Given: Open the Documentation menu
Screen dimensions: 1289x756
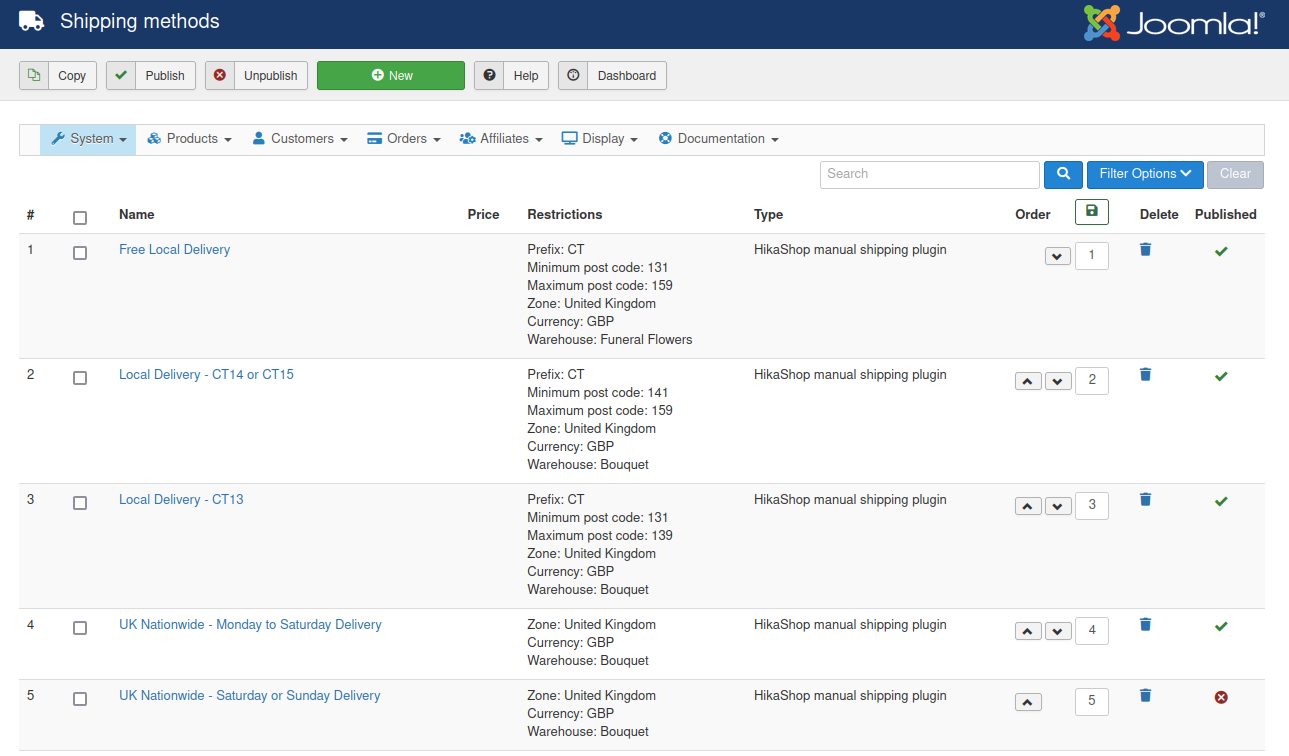Looking at the screenshot, I should [718, 139].
